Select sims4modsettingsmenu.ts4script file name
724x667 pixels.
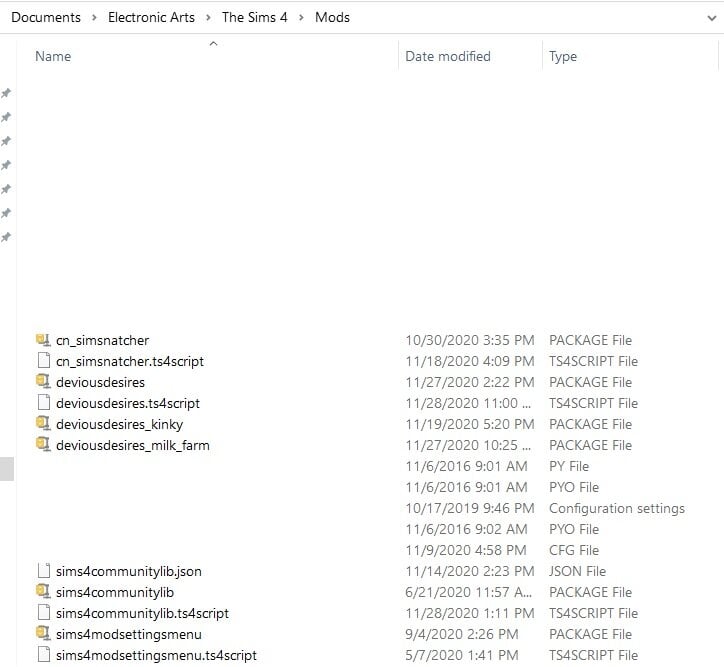pyautogui.click(x=156, y=655)
